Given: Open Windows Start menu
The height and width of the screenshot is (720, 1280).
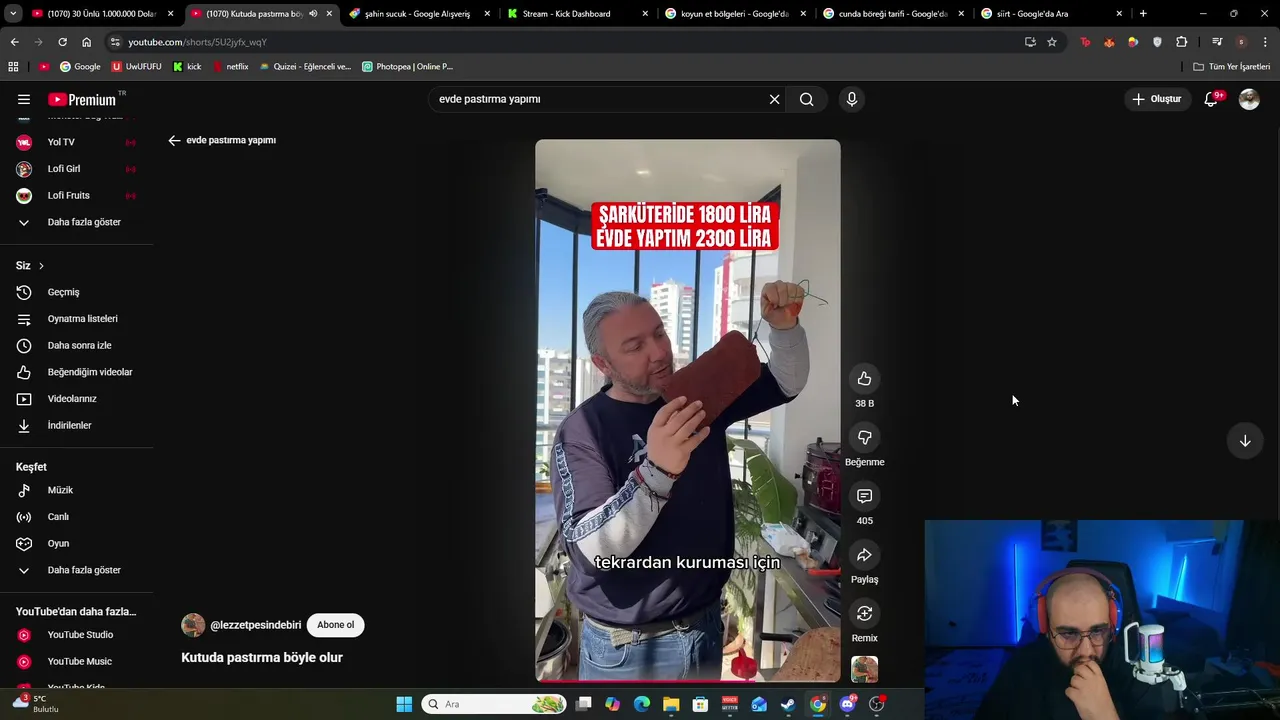Looking at the screenshot, I should (x=404, y=704).
